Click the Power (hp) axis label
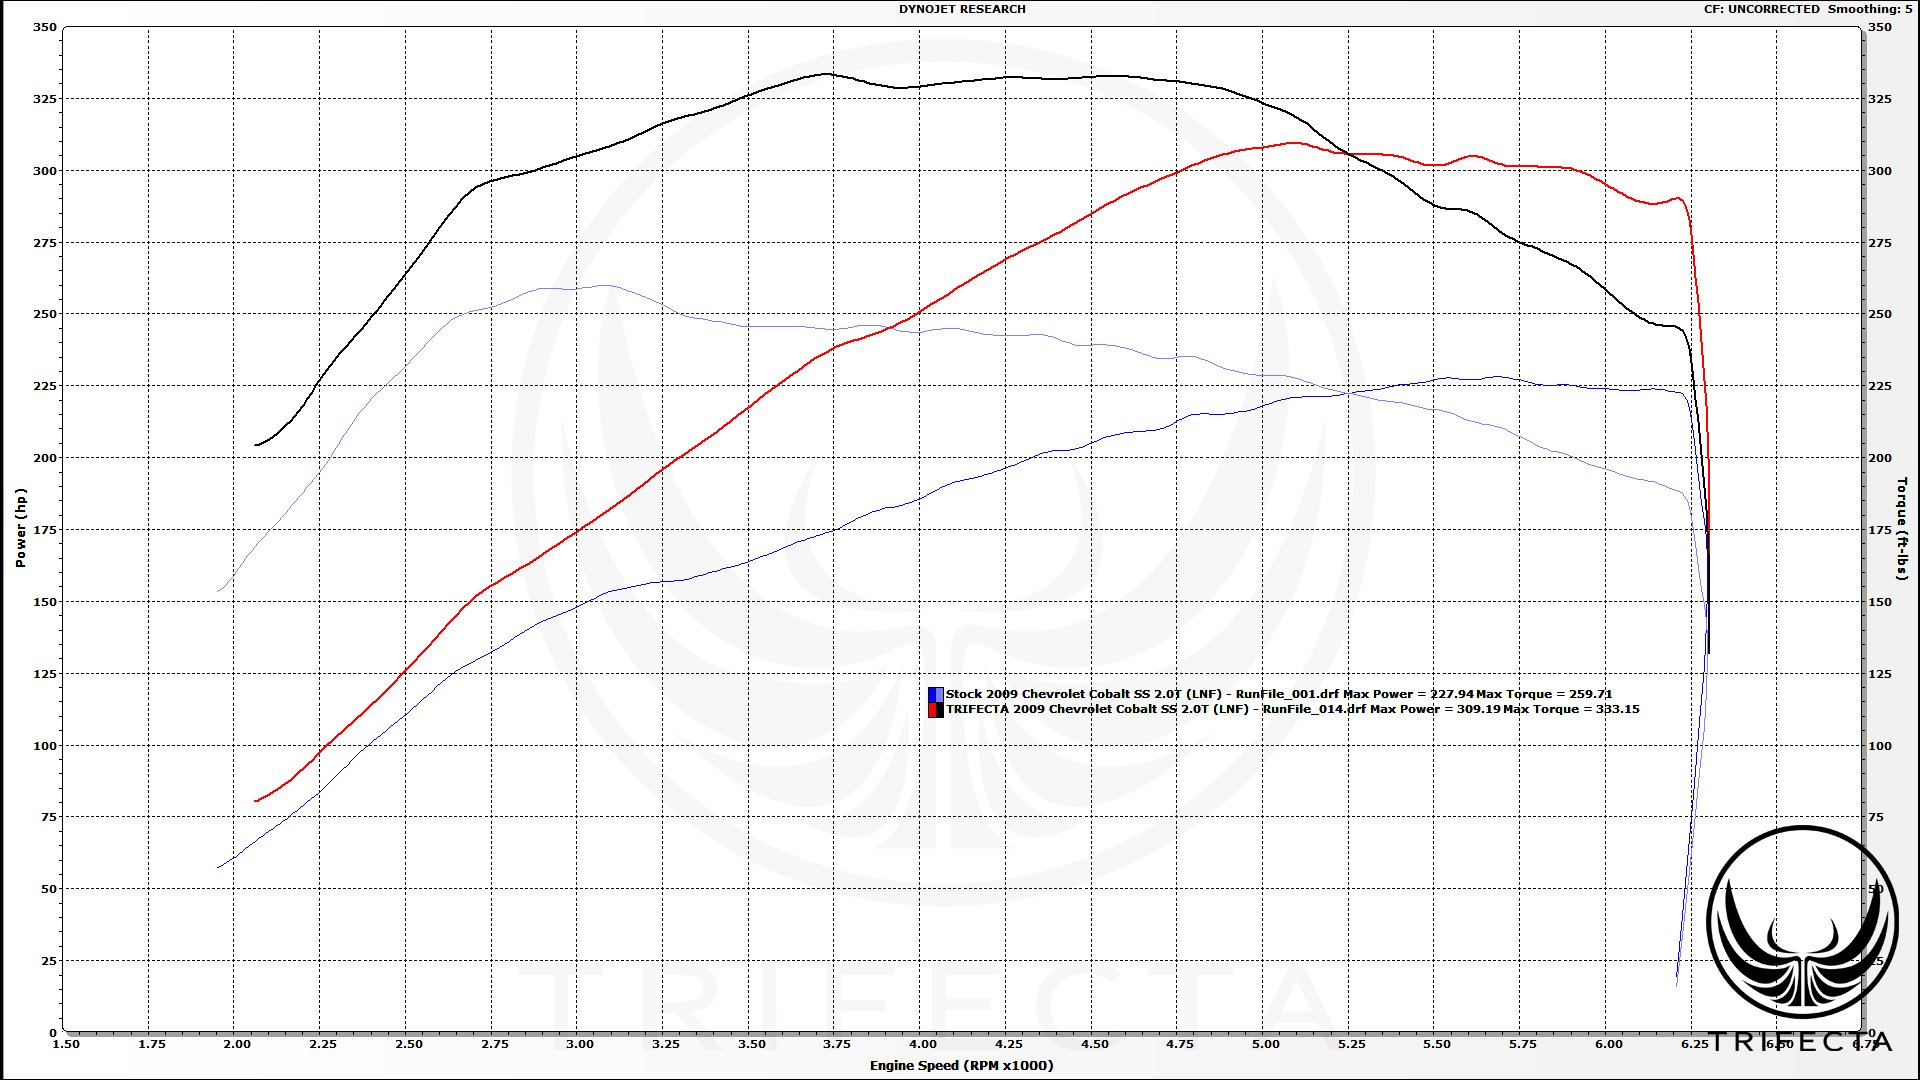1920x1080 pixels. [20, 528]
